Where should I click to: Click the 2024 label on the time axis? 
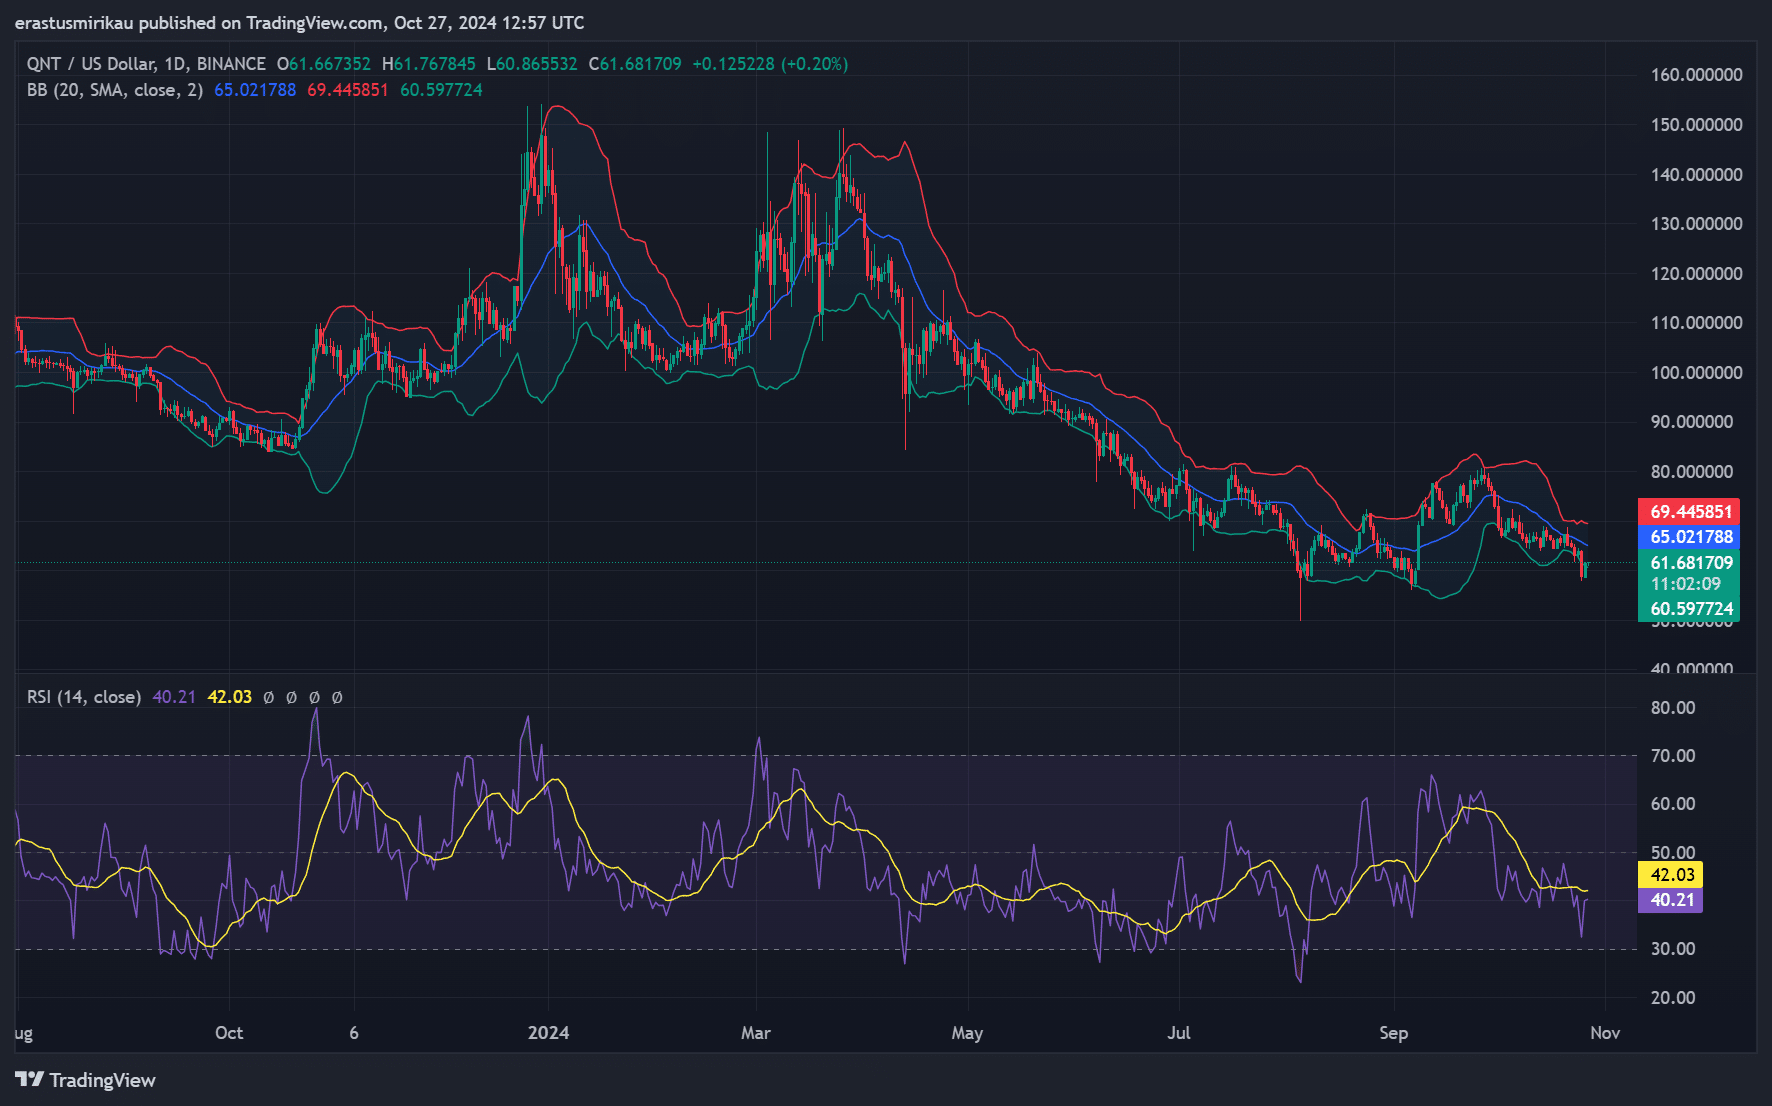(x=548, y=1033)
